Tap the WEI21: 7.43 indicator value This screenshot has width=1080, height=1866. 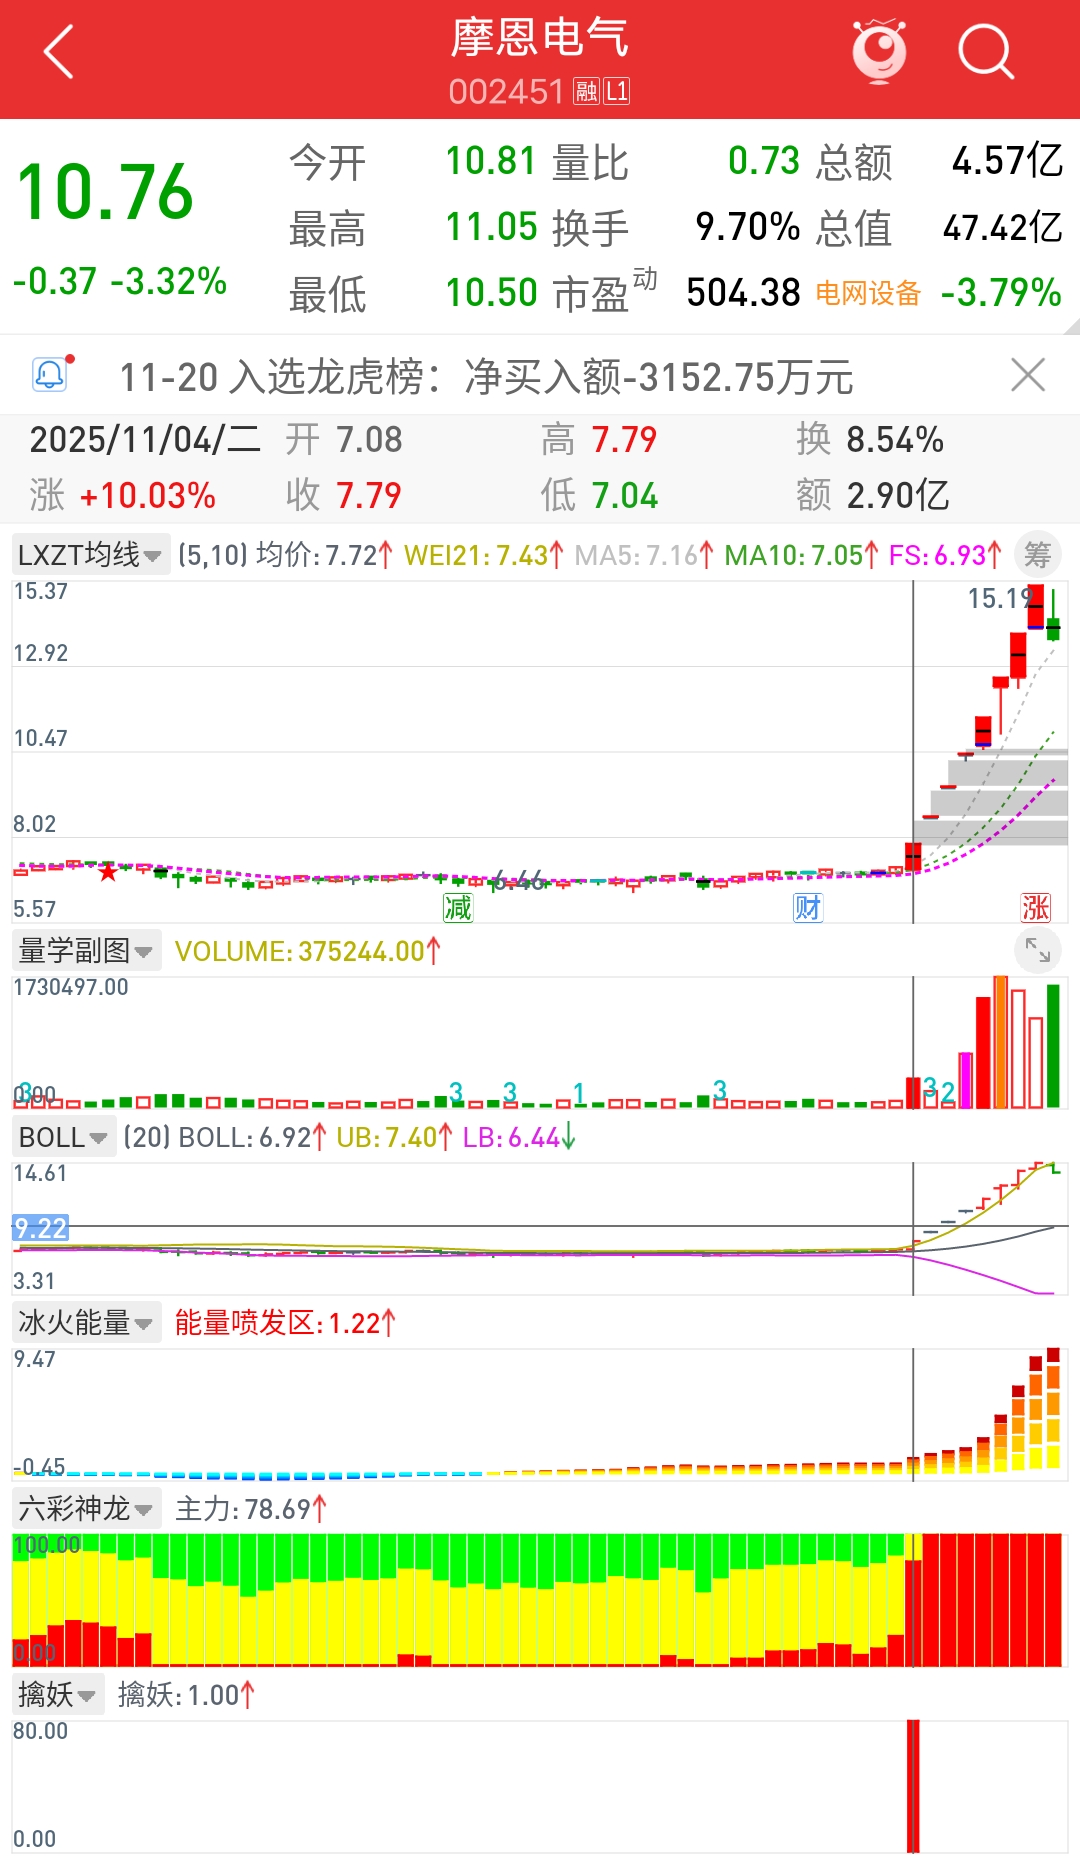point(484,555)
